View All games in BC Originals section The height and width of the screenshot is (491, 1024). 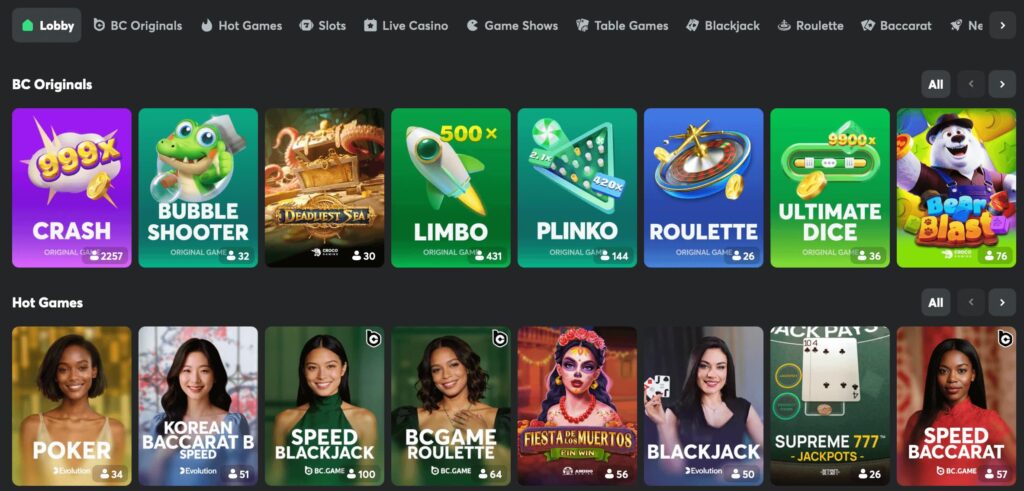(x=936, y=84)
